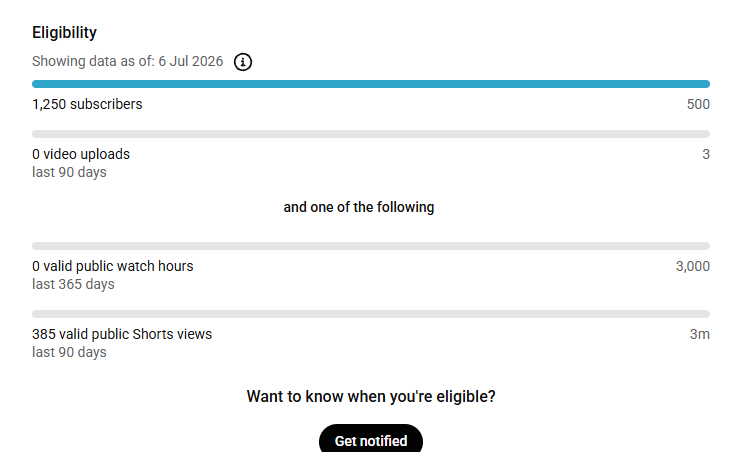Click 'last 365 days' under watch hours
Screen dimensions: 737x452
73,284
